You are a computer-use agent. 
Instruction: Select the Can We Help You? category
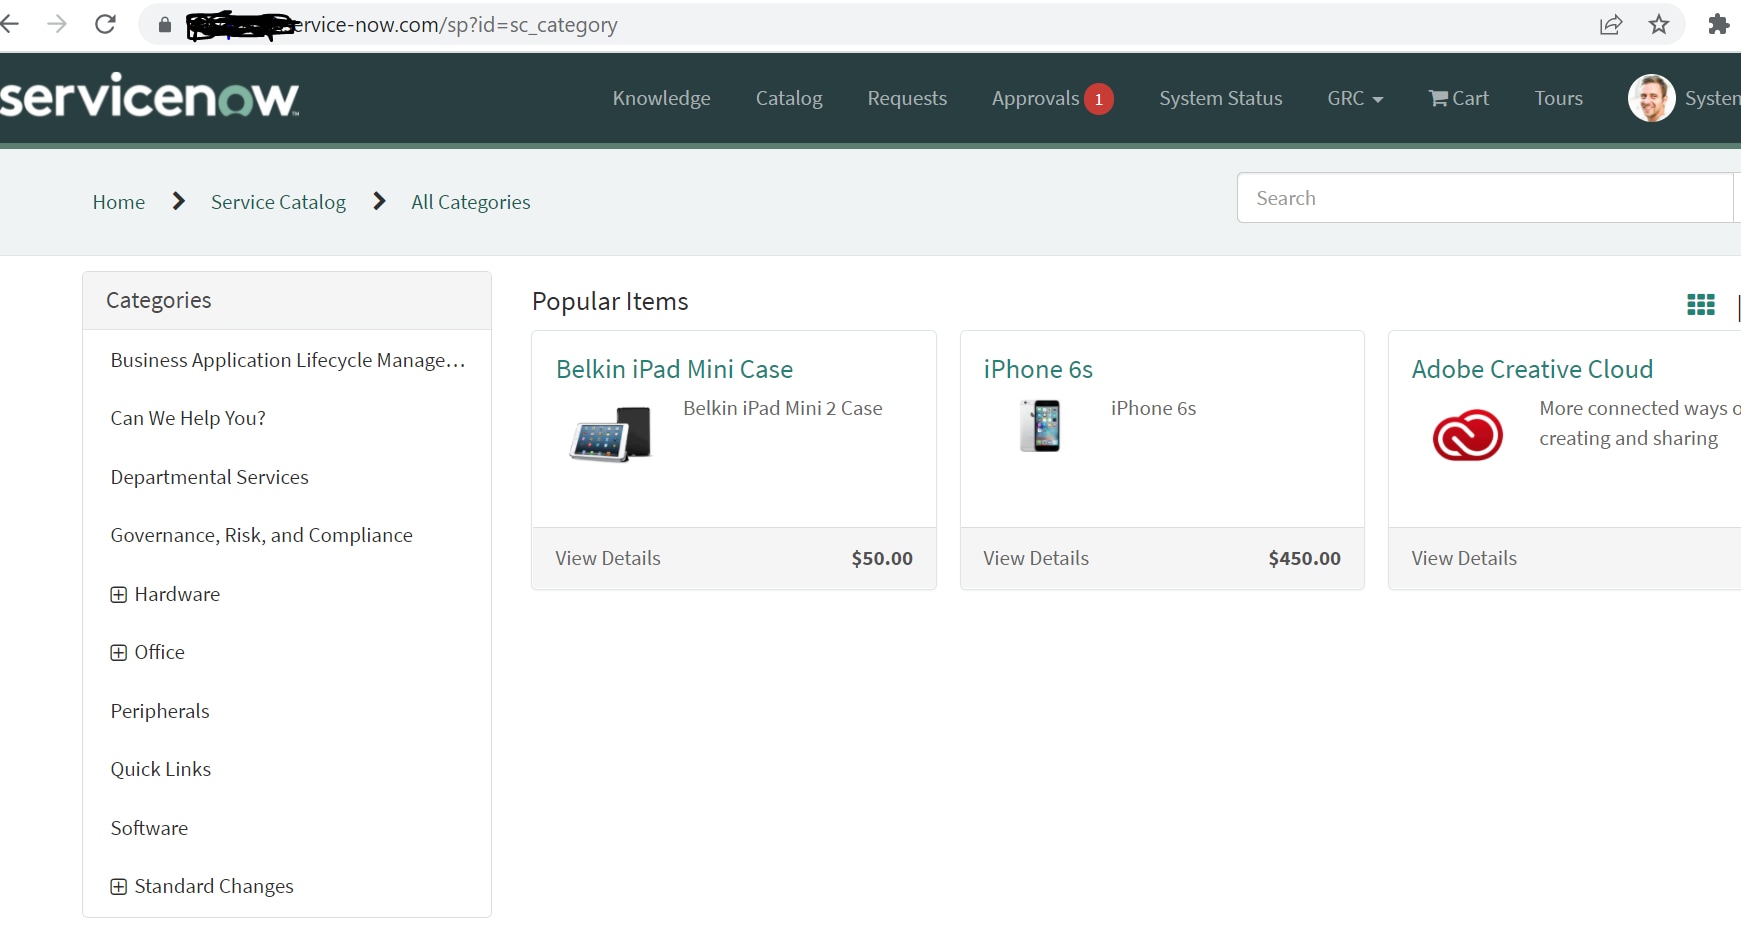click(x=188, y=418)
